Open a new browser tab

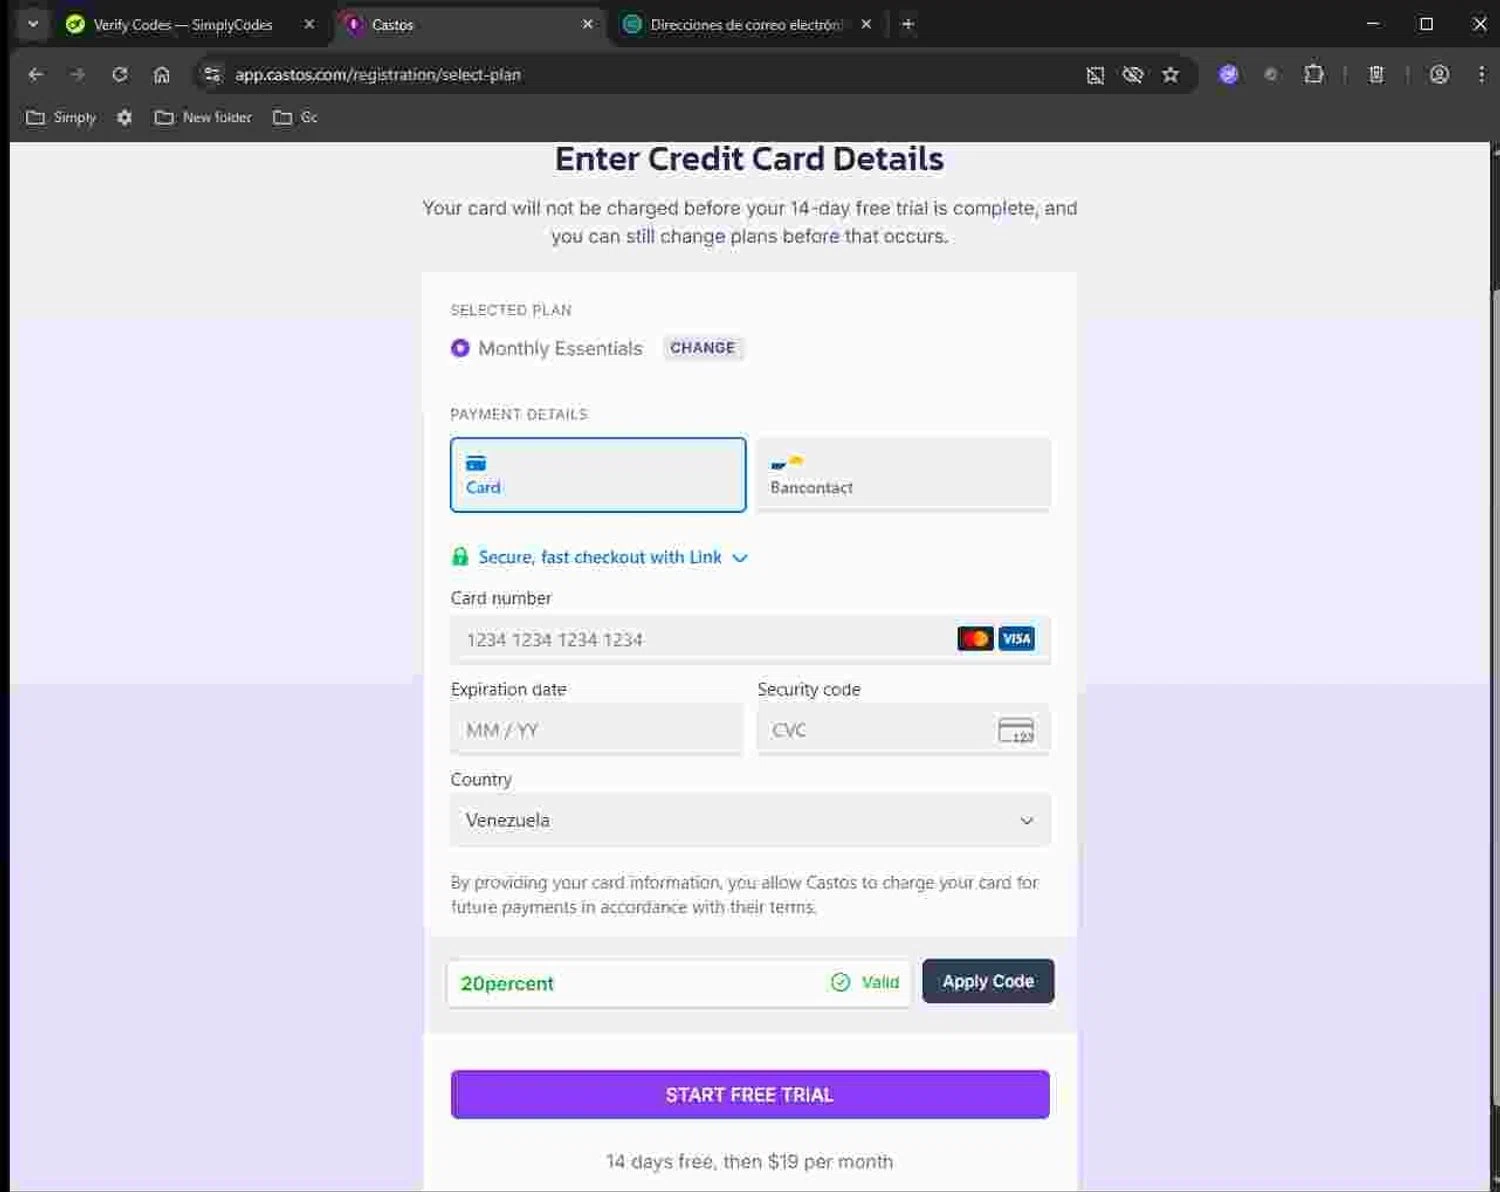(908, 24)
